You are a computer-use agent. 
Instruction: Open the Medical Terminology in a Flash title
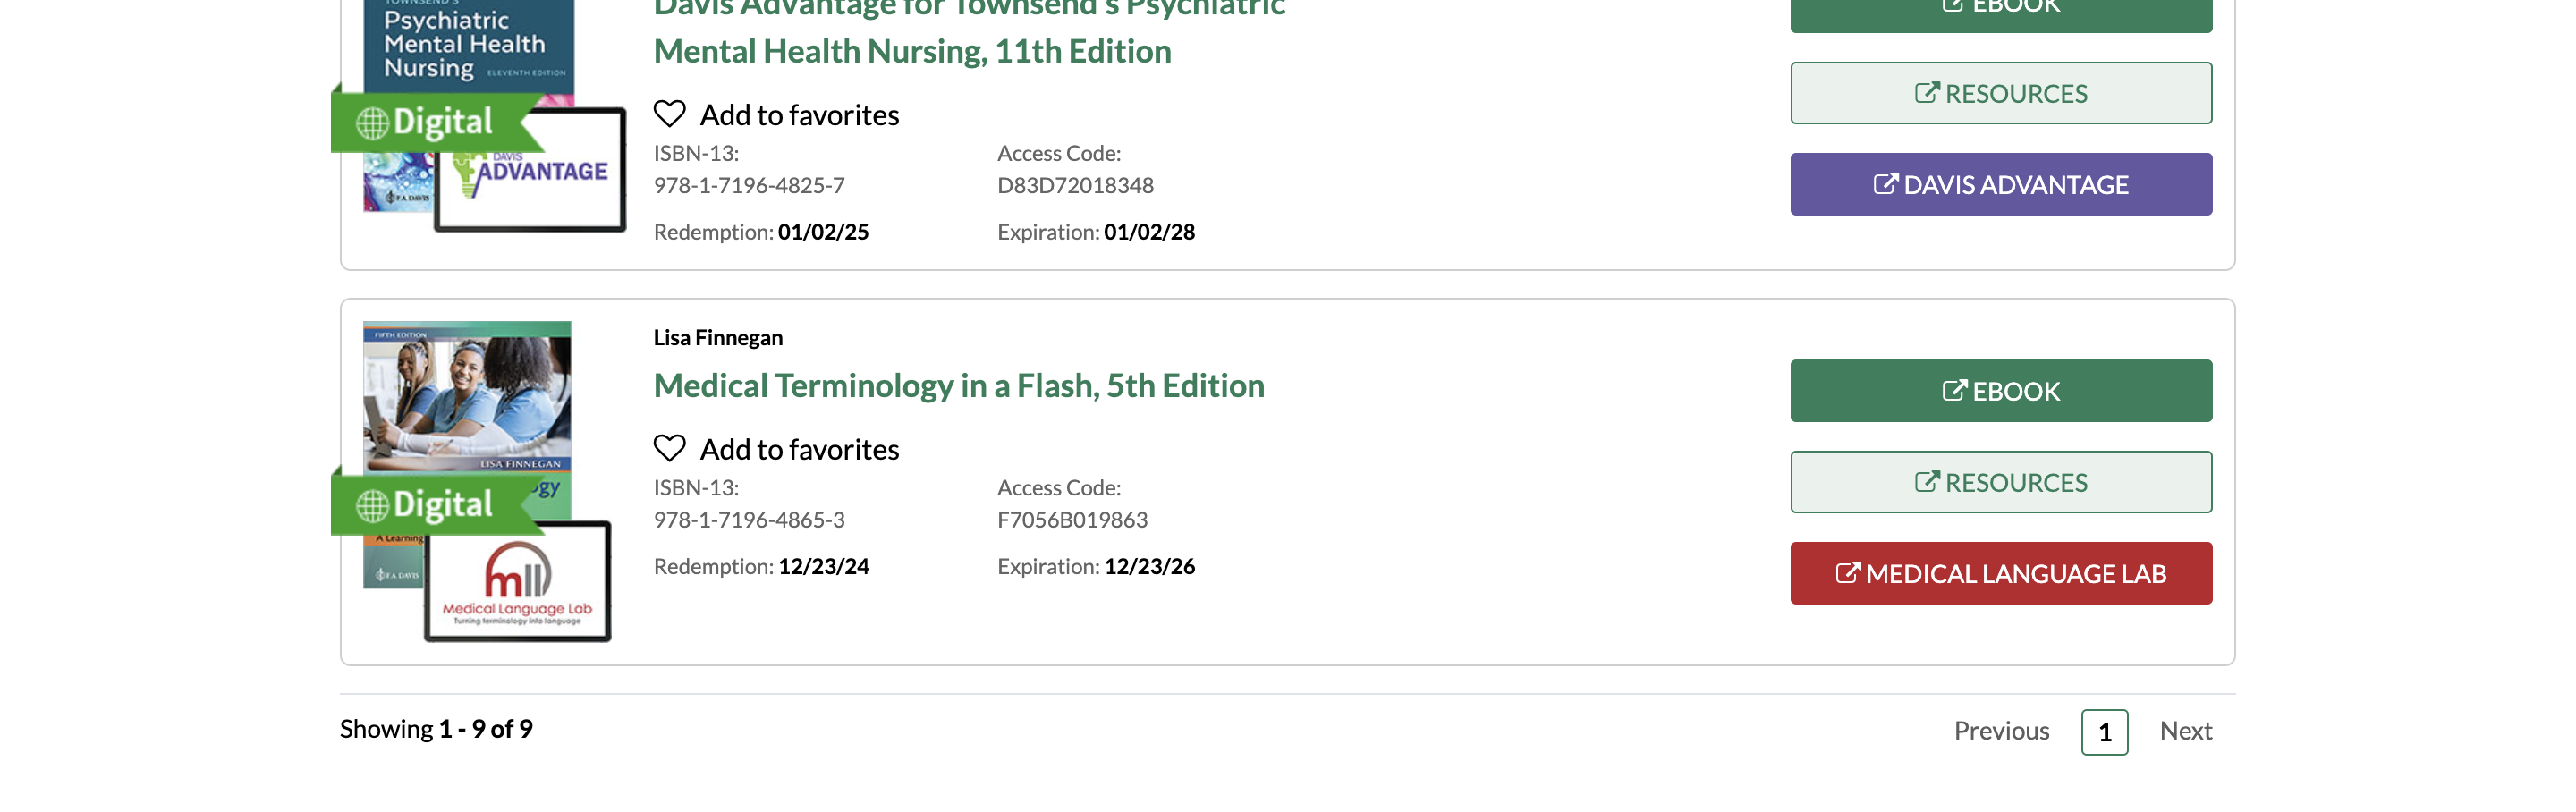pyautogui.click(x=958, y=385)
